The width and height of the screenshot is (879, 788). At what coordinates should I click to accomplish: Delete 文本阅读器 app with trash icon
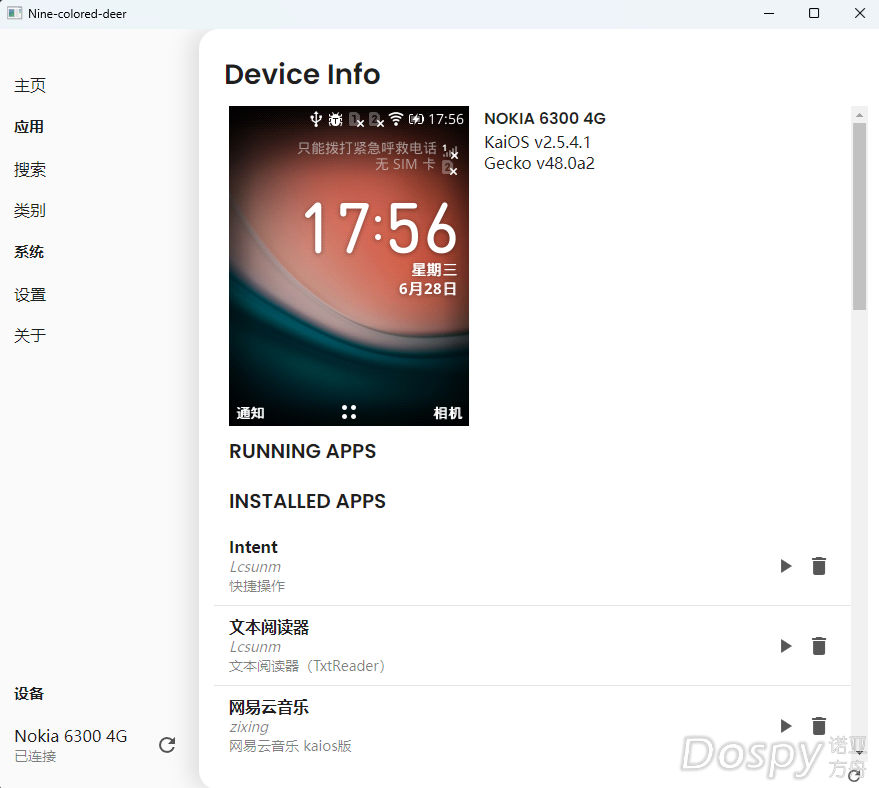[x=819, y=646]
